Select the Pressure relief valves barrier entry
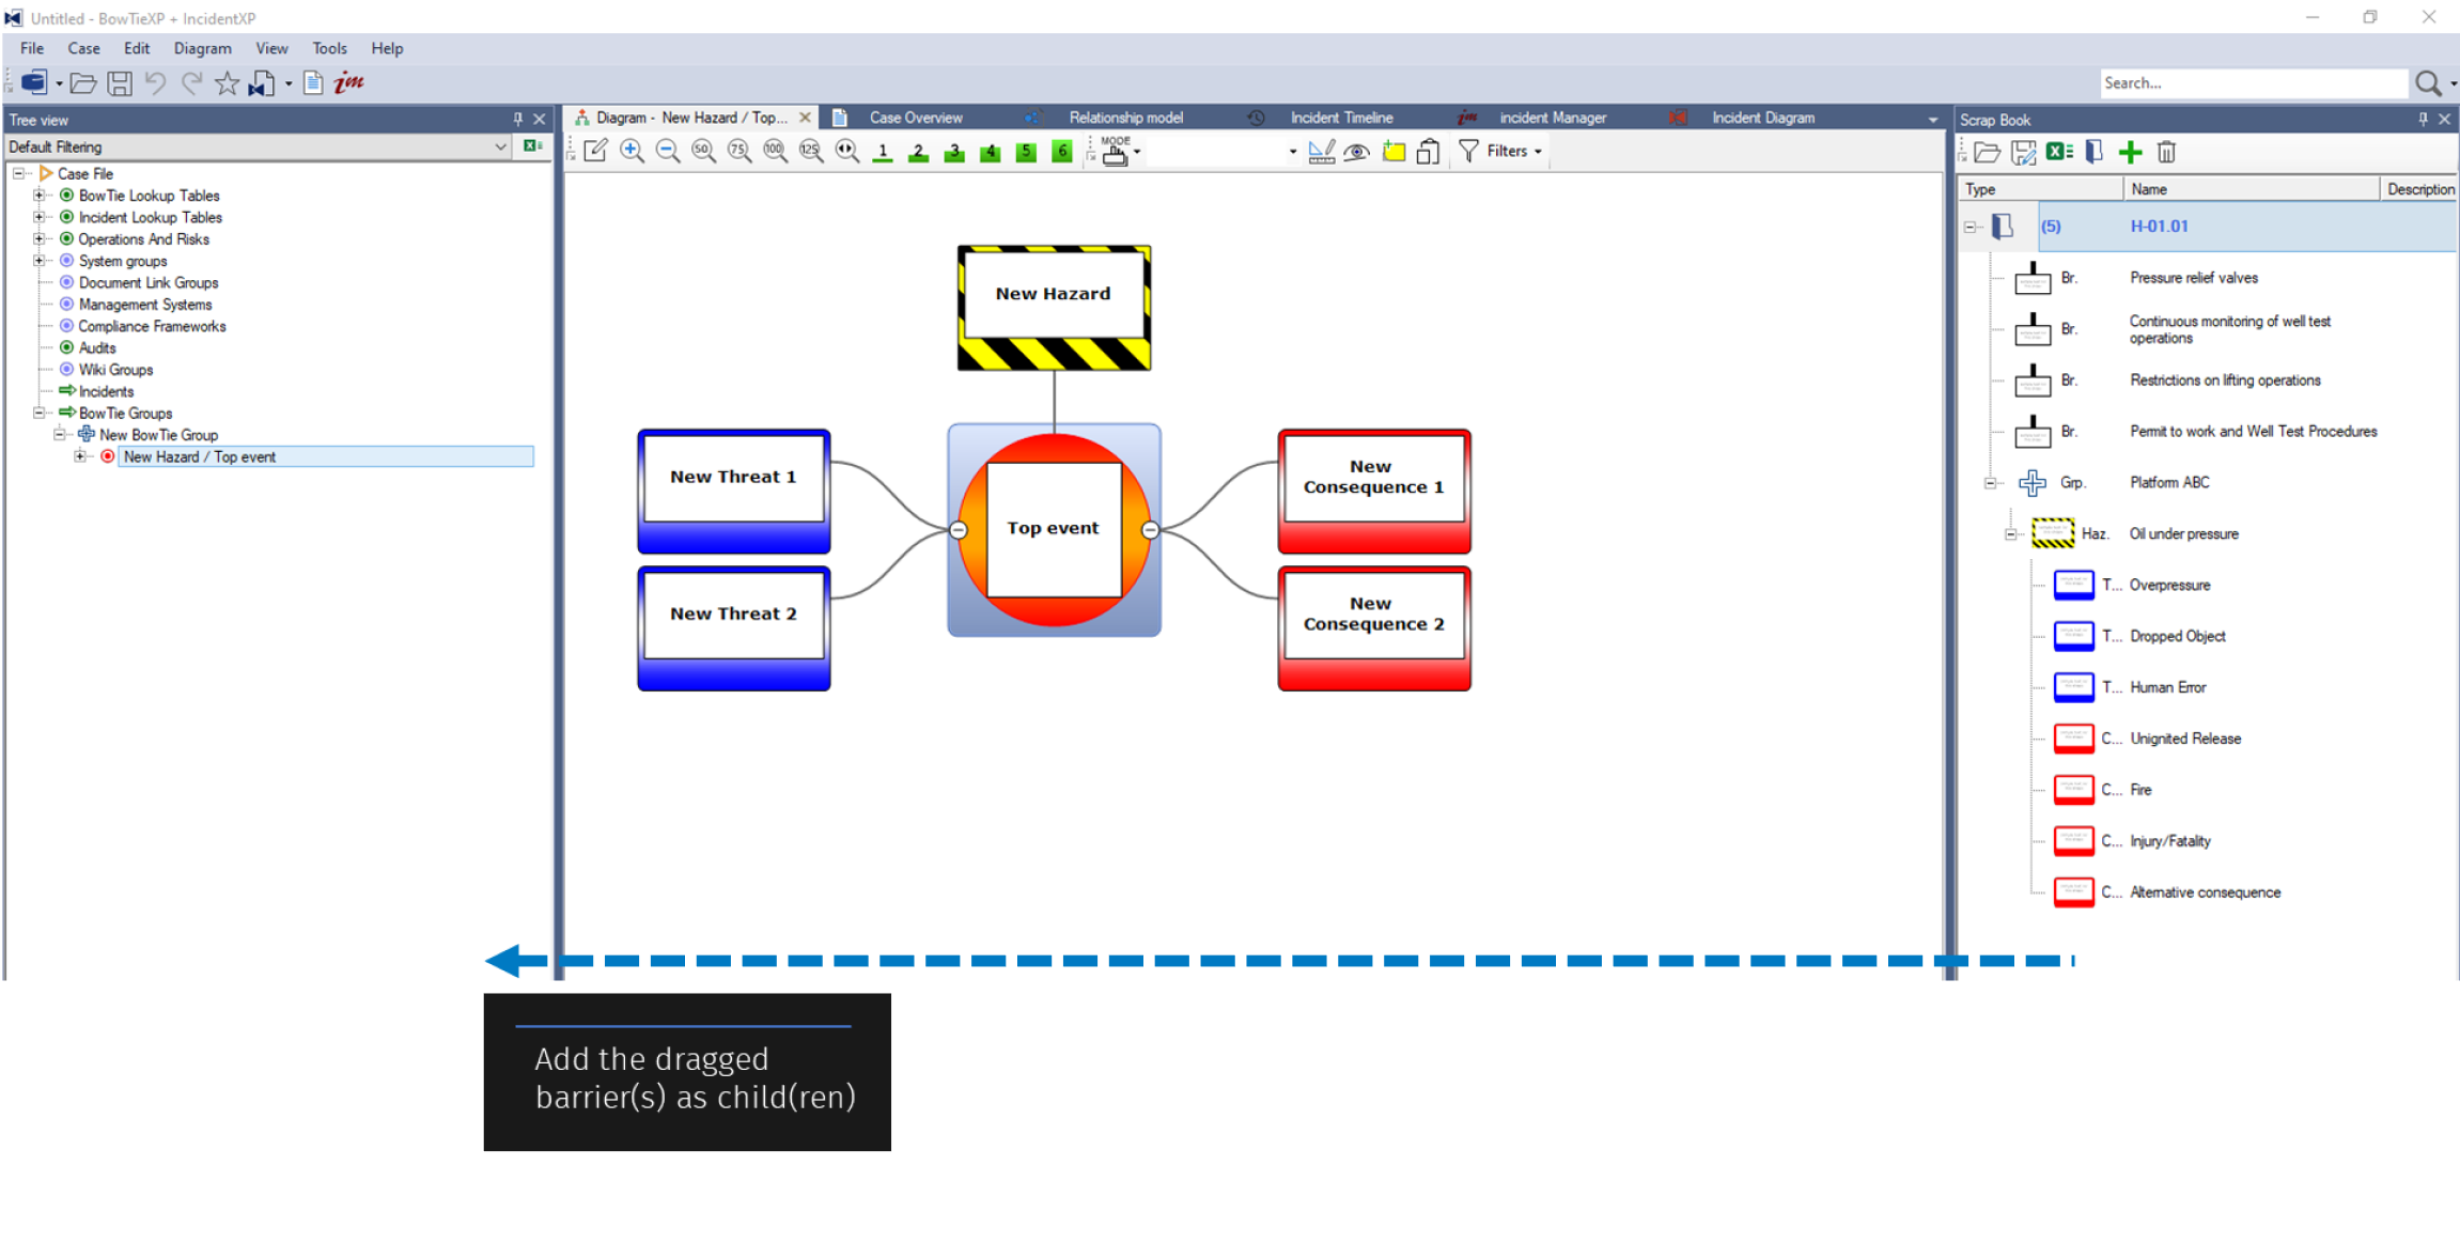 (x=2193, y=278)
